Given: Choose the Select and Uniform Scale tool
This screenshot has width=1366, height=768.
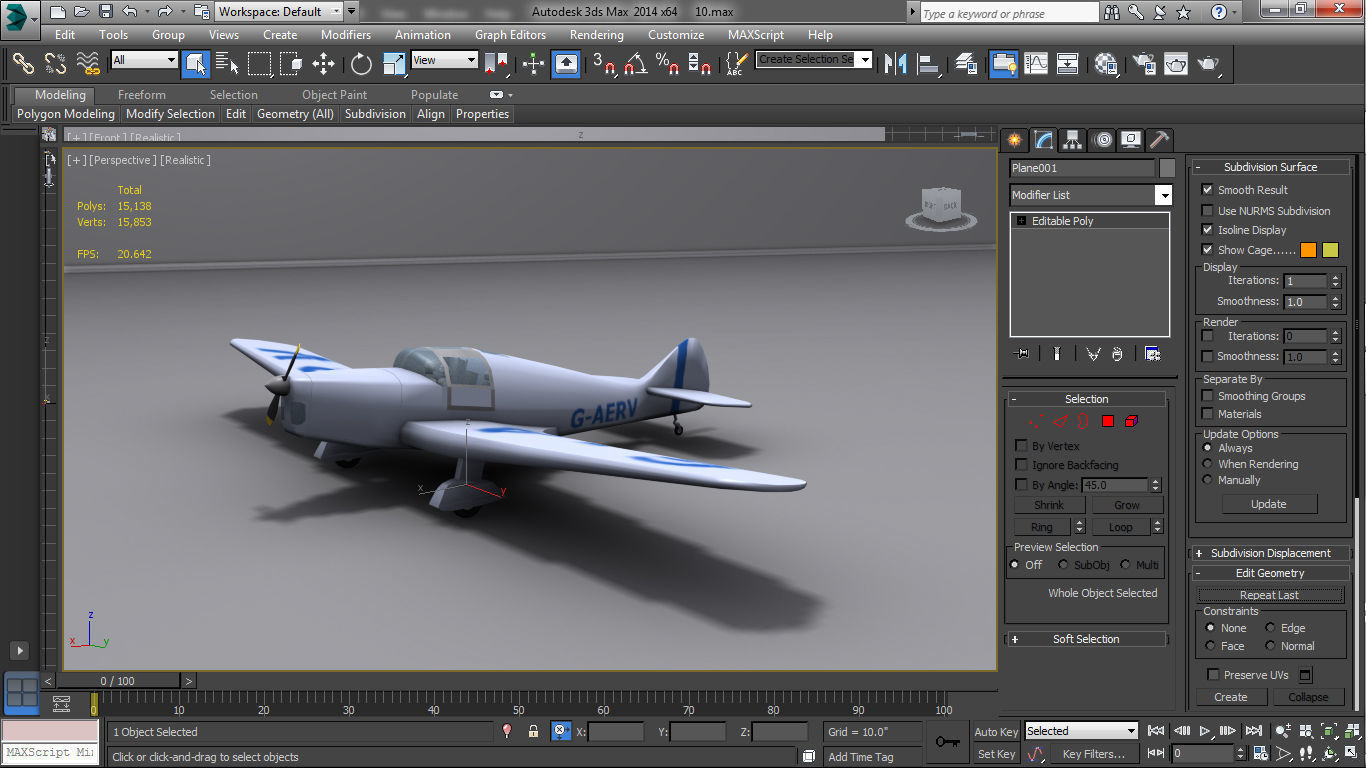Looking at the screenshot, I should (x=394, y=64).
